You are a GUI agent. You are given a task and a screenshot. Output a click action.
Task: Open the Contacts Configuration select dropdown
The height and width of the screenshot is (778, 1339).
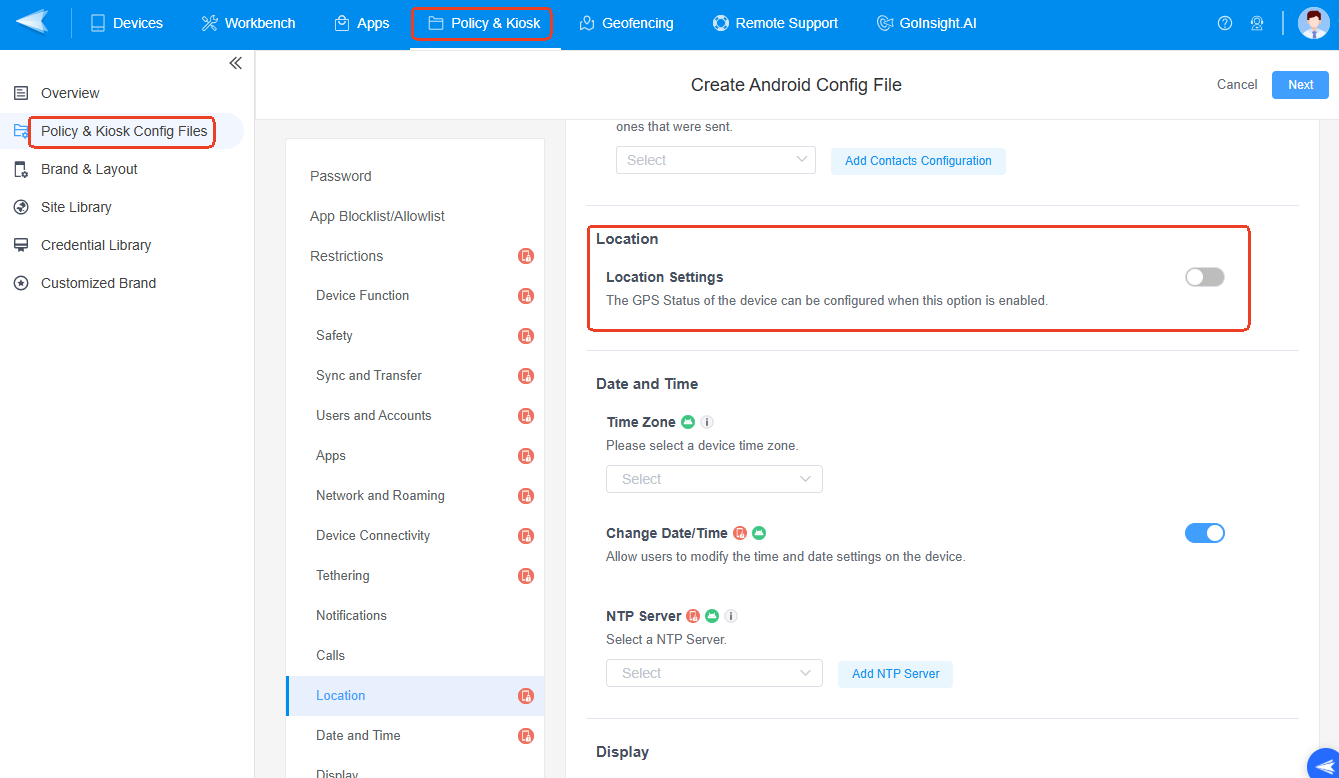[715, 160]
